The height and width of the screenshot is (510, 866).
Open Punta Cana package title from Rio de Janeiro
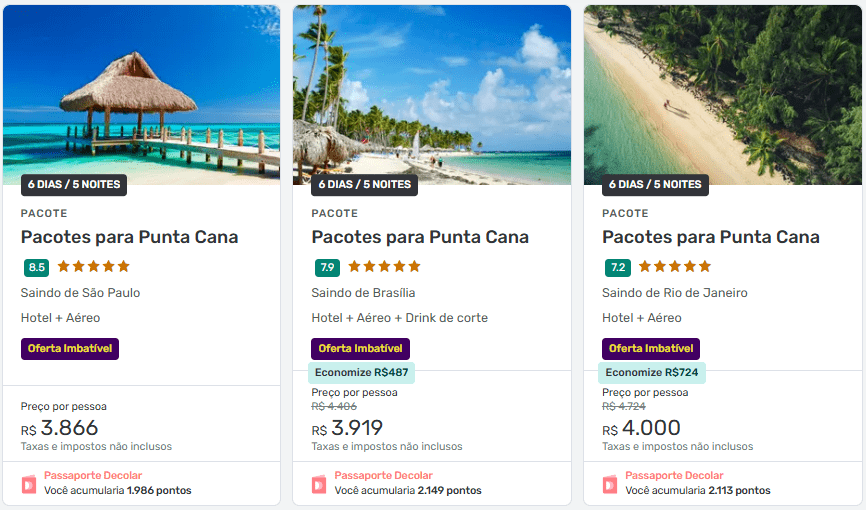pyautogui.click(x=710, y=237)
